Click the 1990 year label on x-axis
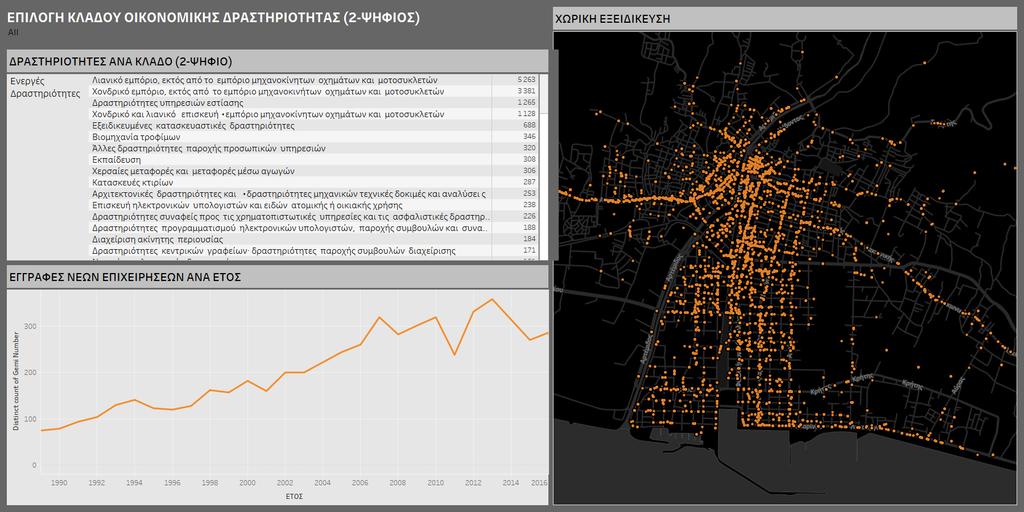This screenshot has width=1024, height=512. tap(59, 483)
